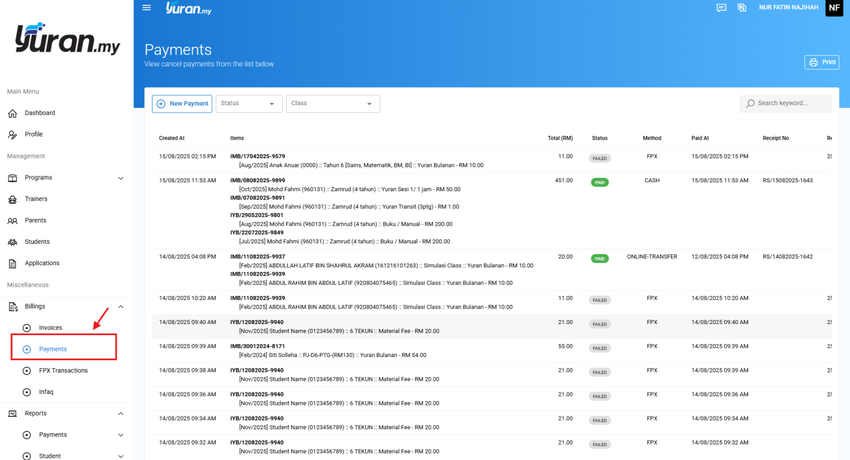Image resolution: width=850 pixels, height=460 pixels.
Task: Click the Students icon in sidebar
Action: coord(12,242)
